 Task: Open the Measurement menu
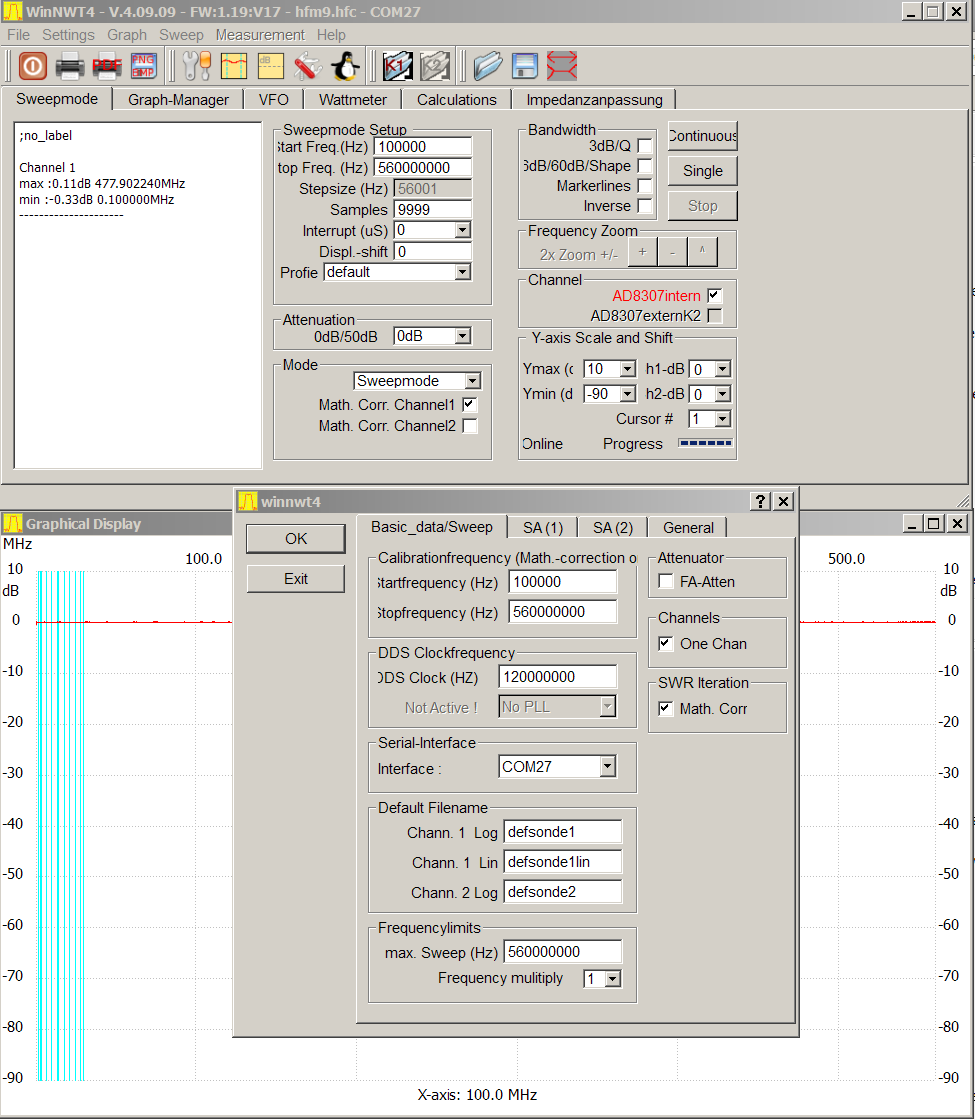coord(260,34)
